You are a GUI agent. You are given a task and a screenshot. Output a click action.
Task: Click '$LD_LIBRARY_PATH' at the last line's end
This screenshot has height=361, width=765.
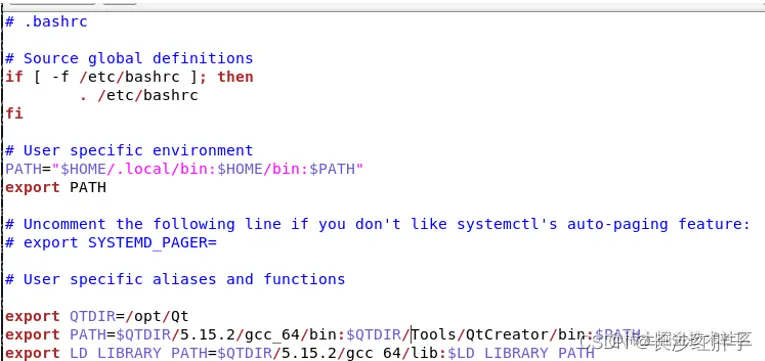[x=521, y=353]
